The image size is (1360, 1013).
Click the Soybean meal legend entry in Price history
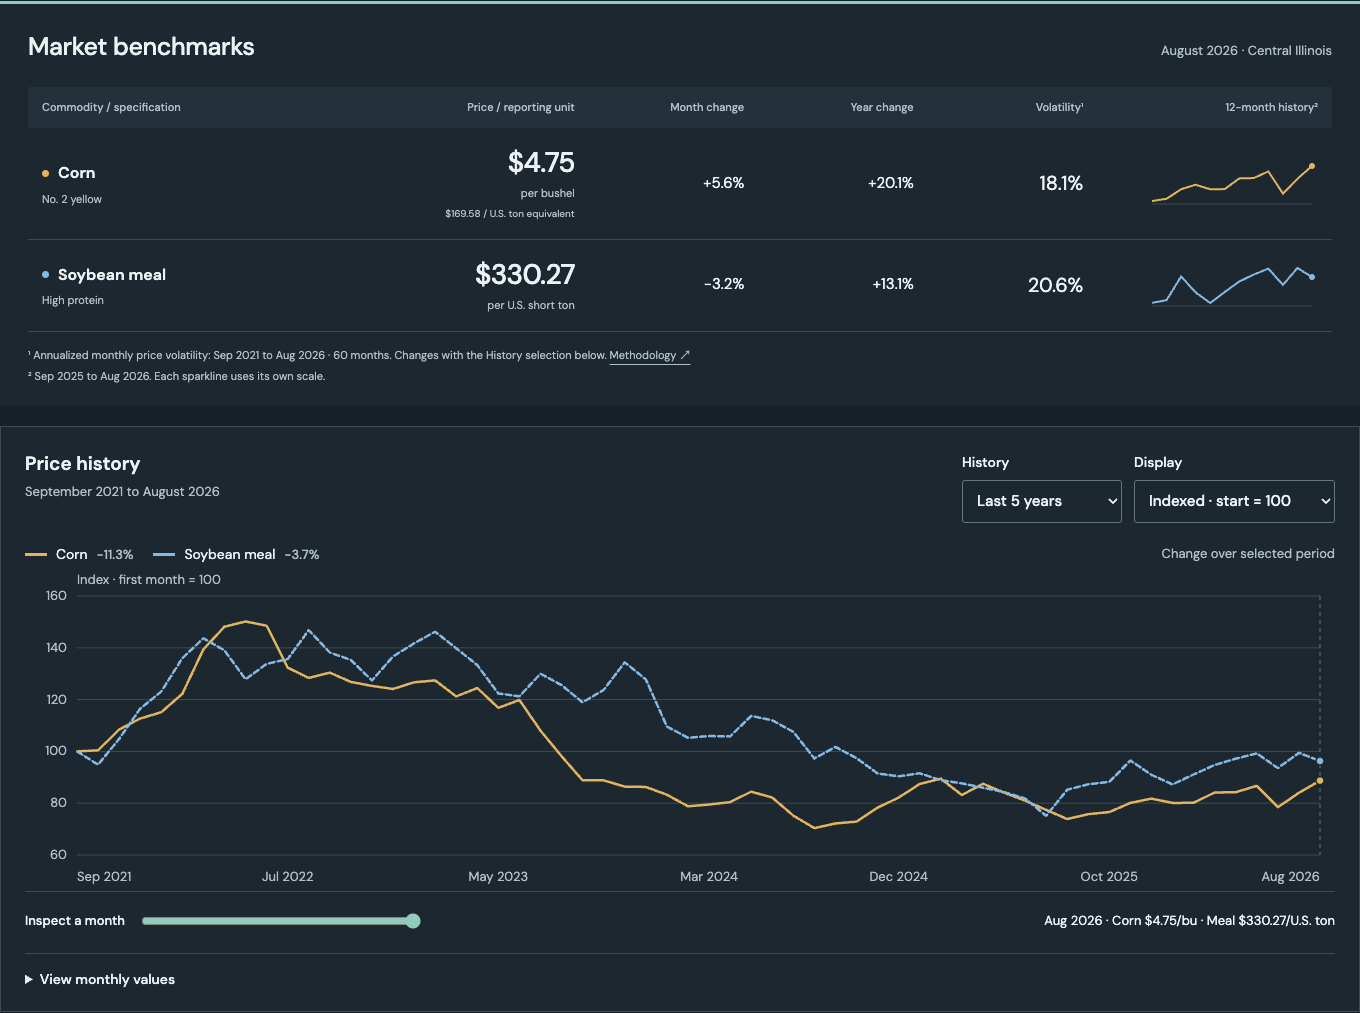pyautogui.click(x=237, y=554)
